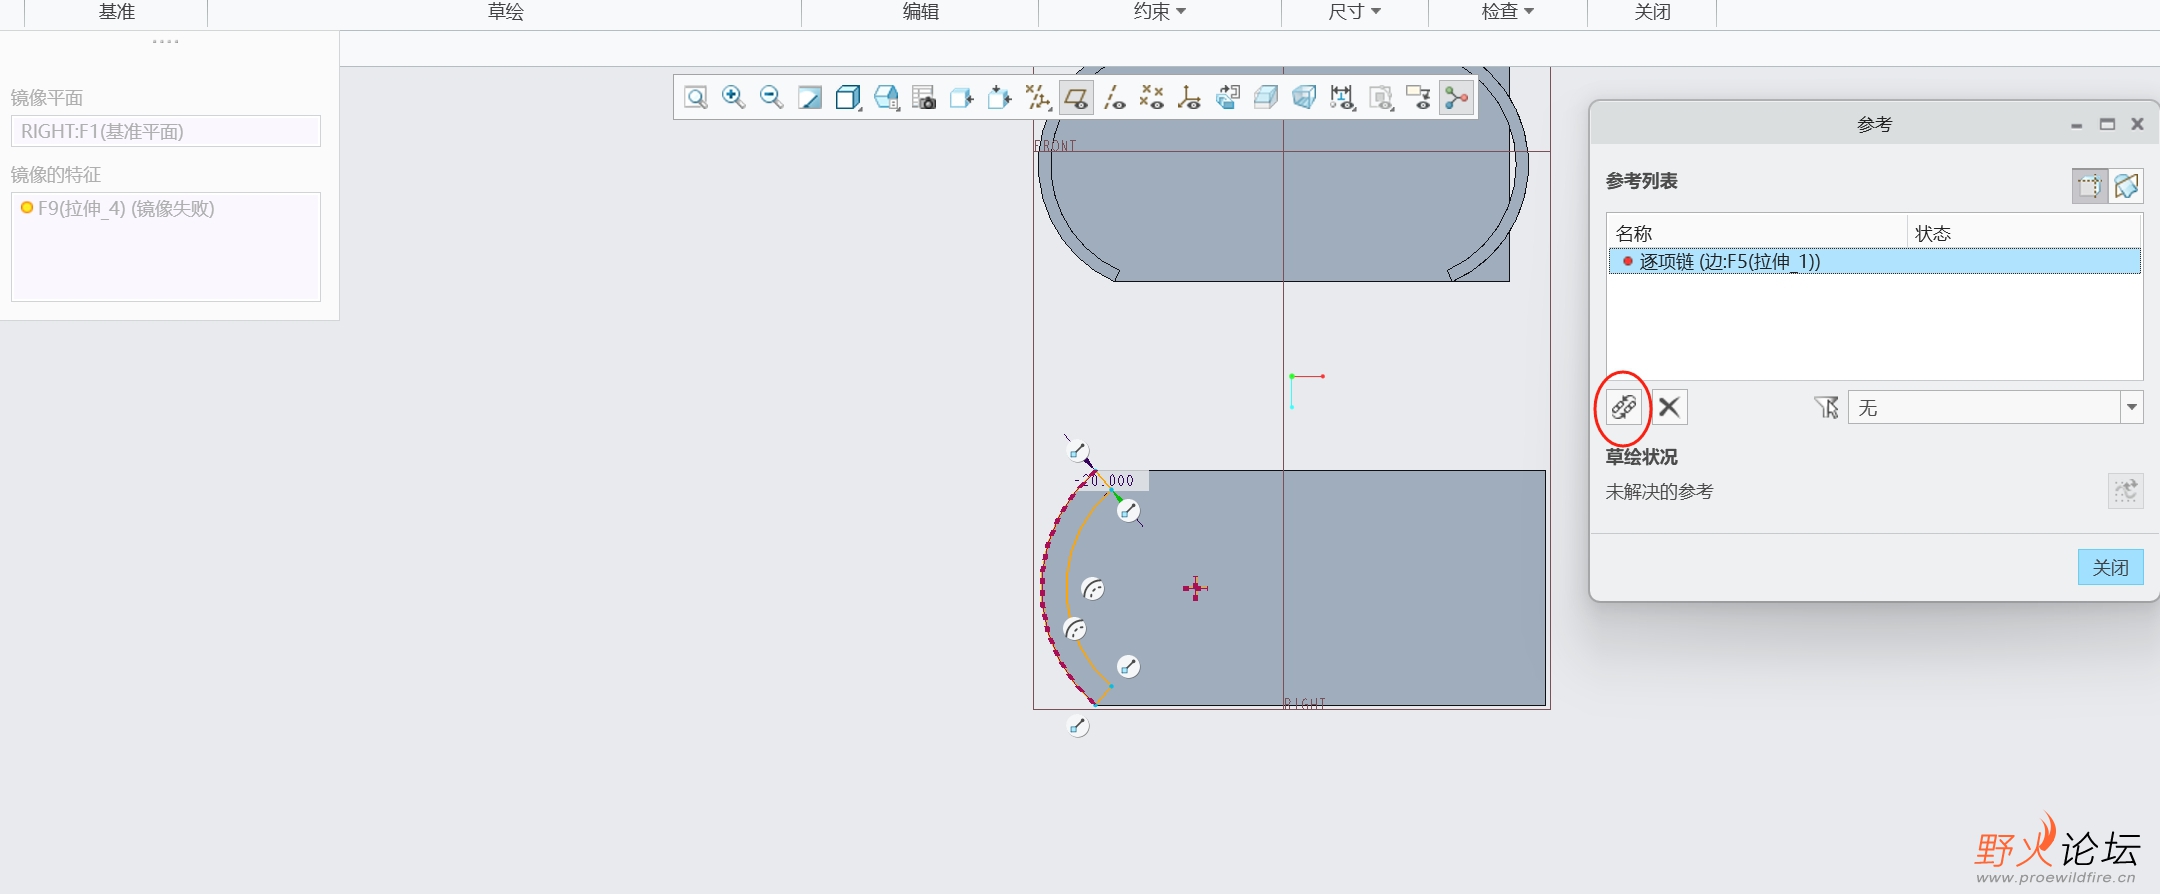Toggle the note tag display icon
The image size is (2160, 894).
1418,97
